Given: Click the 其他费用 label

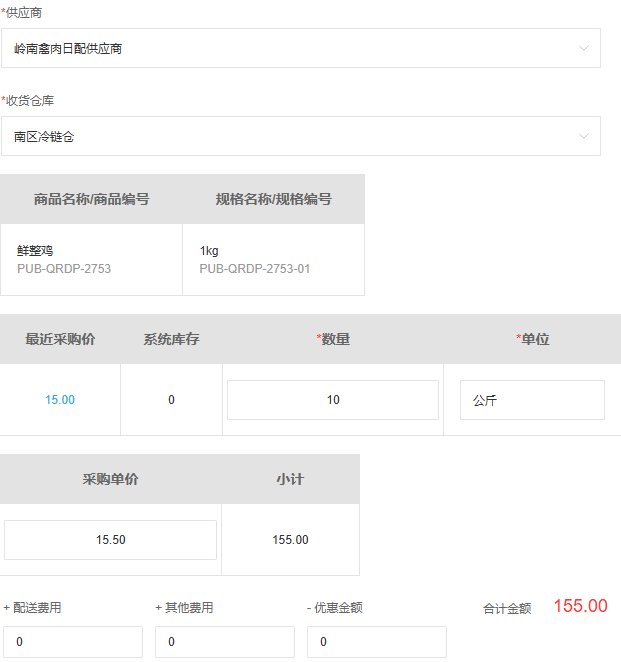Looking at the screenshot, I should click(184, 608).
